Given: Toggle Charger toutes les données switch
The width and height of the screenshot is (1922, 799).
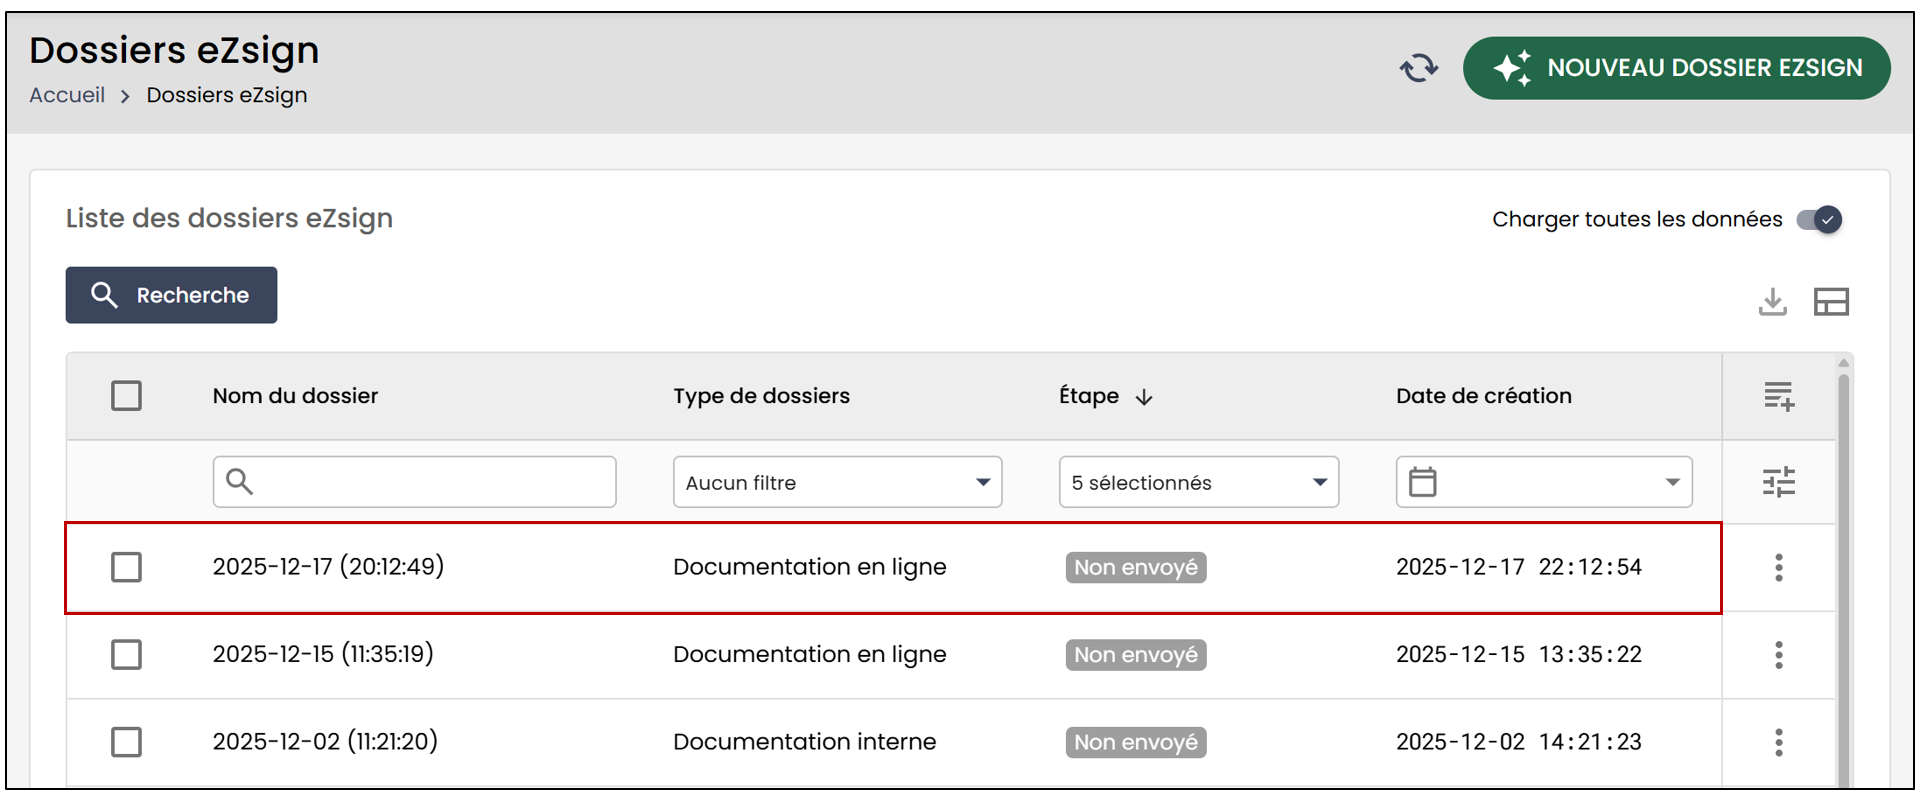Looking at the screenshot, I should tap(1819, 219).
